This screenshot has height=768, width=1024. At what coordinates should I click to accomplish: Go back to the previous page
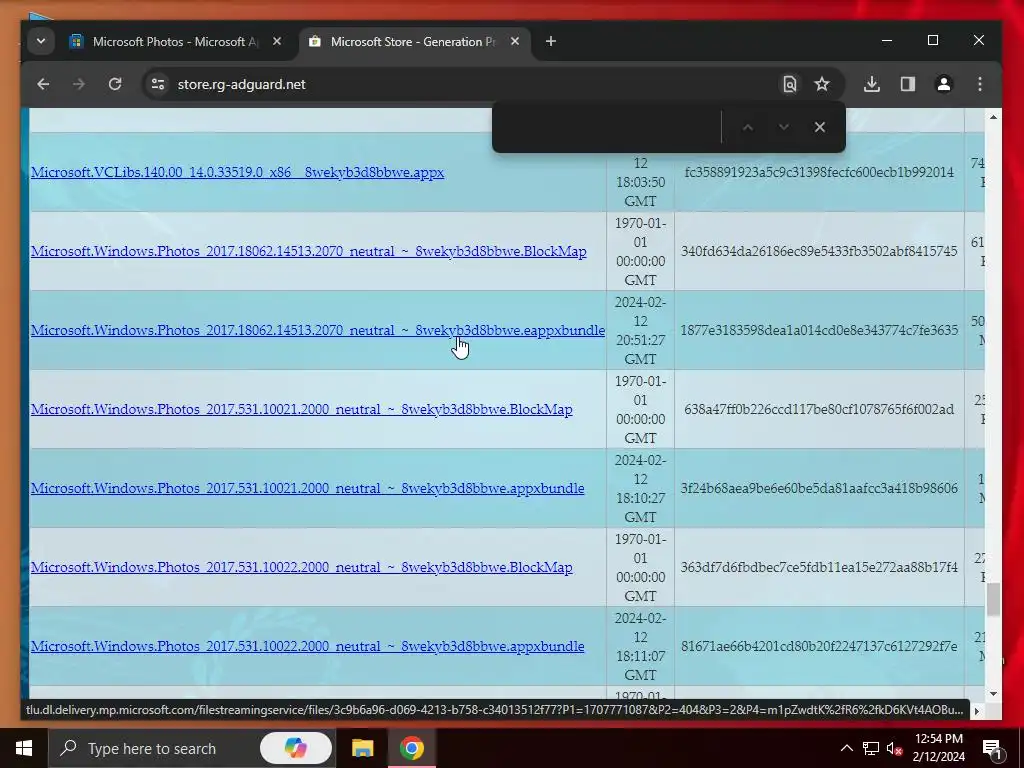coord(43,84)
